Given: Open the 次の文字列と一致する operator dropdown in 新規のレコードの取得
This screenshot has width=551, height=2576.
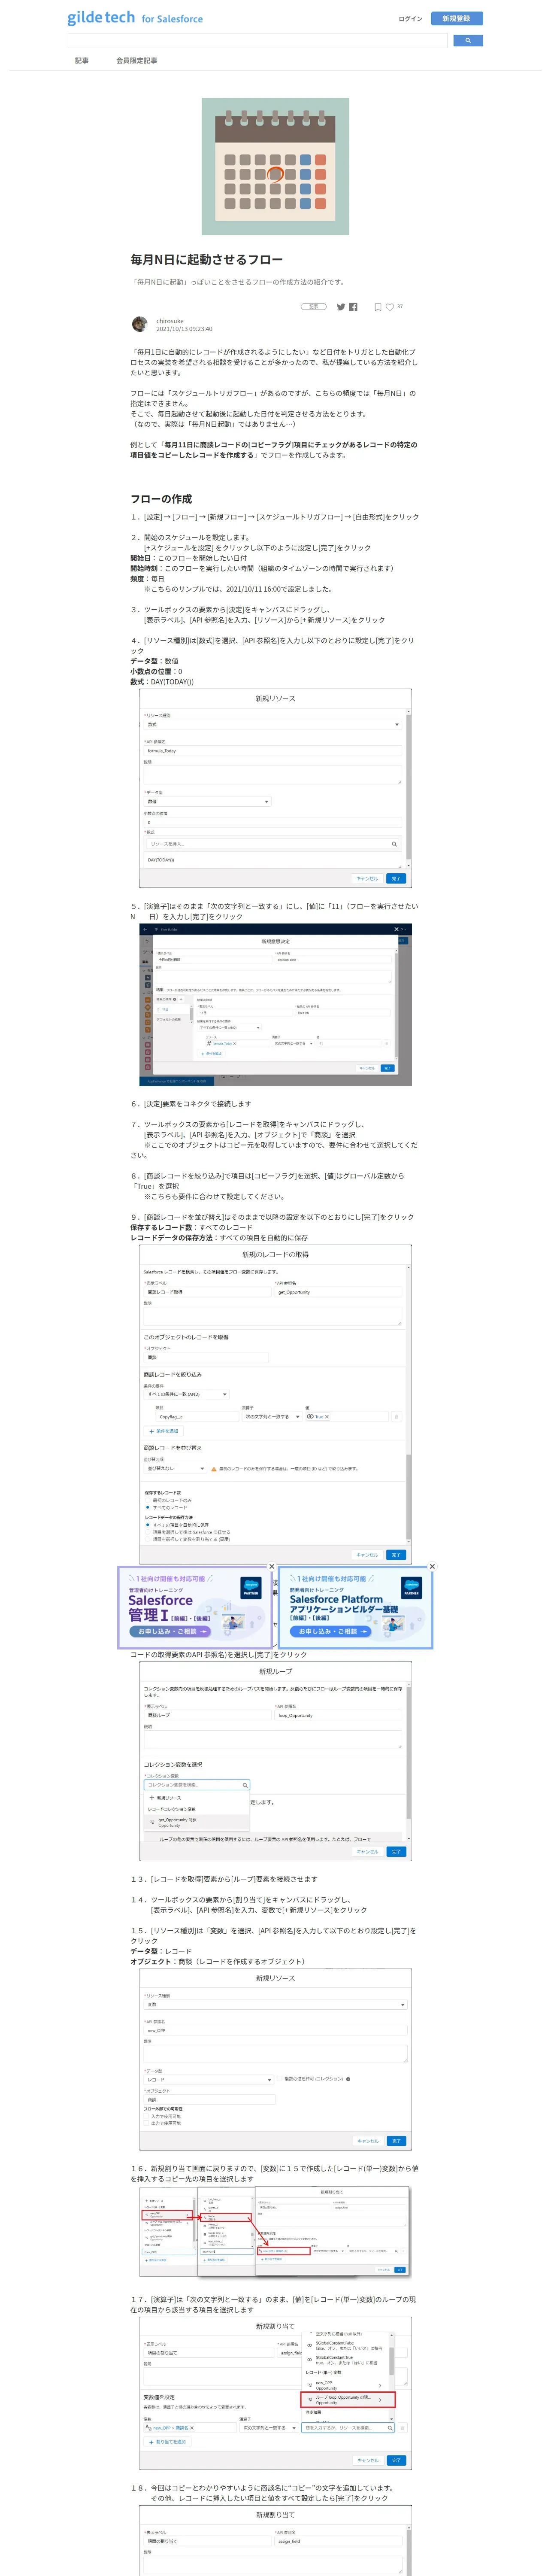Looking at the screenshot, I should [271, 1416].
